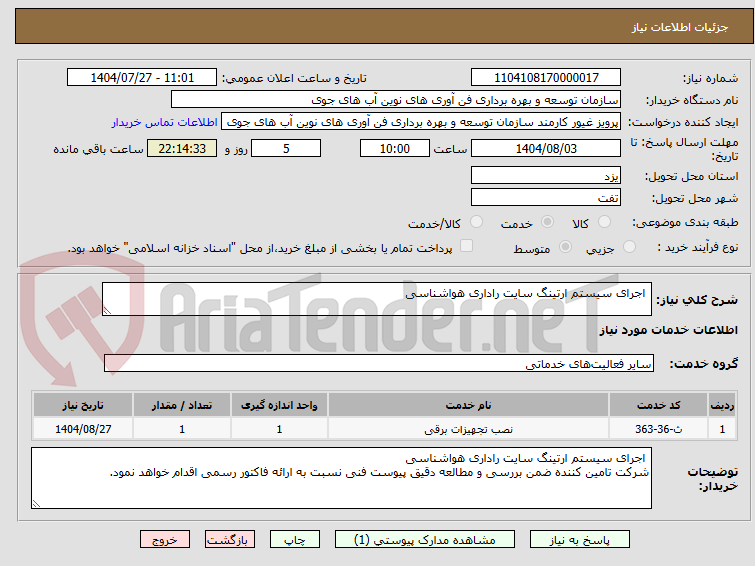Open مشاهده مدارک پیوستی (1) button
Screen dimensions: 755x566
[425, 540]
